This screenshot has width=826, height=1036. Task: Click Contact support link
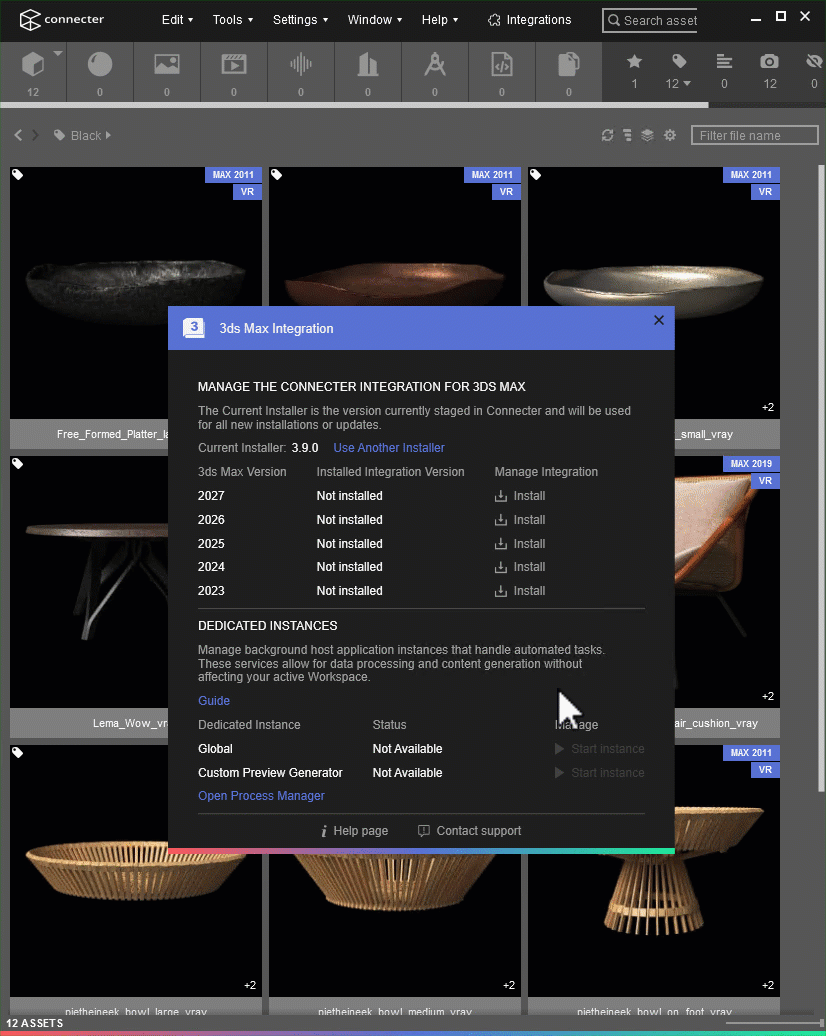click(x=469, y=831)
